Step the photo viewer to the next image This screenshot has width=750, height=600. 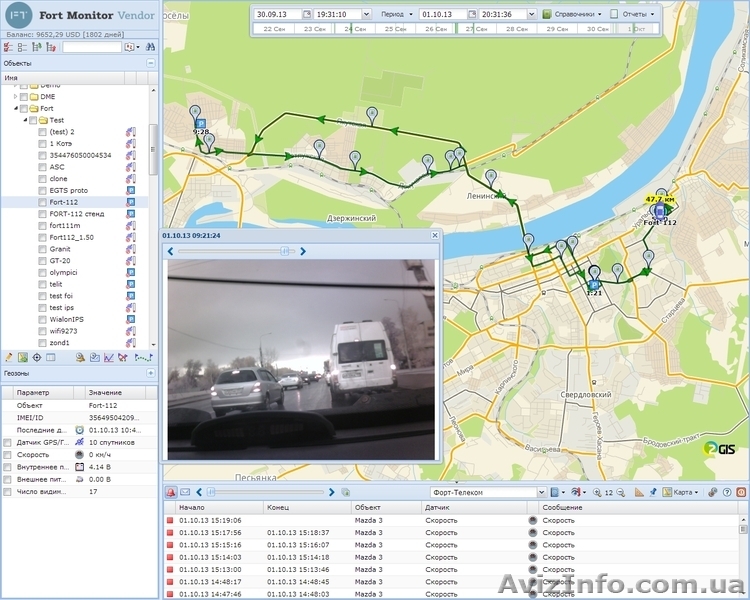[303, 251]
